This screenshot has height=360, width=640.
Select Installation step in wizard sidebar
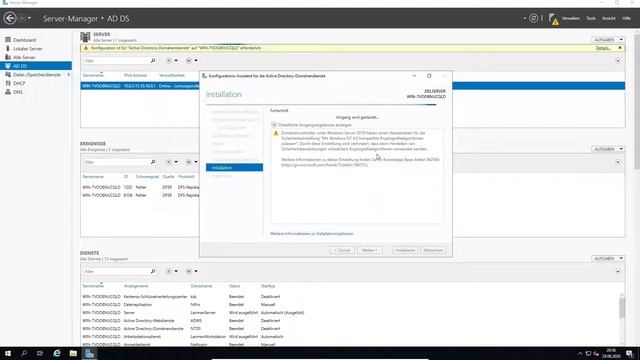234,168
